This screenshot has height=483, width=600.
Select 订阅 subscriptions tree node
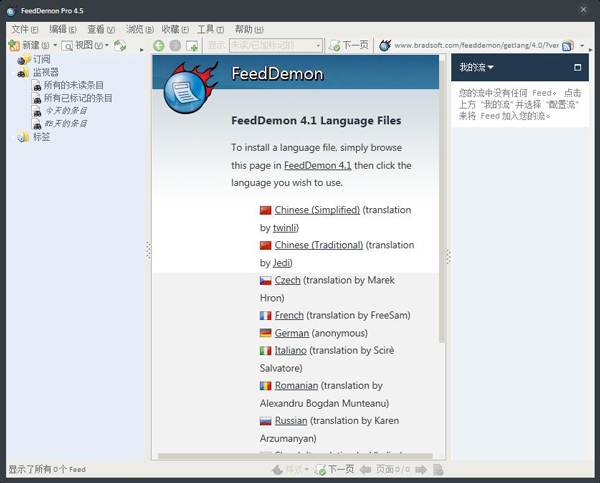pyautogui.click(x=41, y=59)
